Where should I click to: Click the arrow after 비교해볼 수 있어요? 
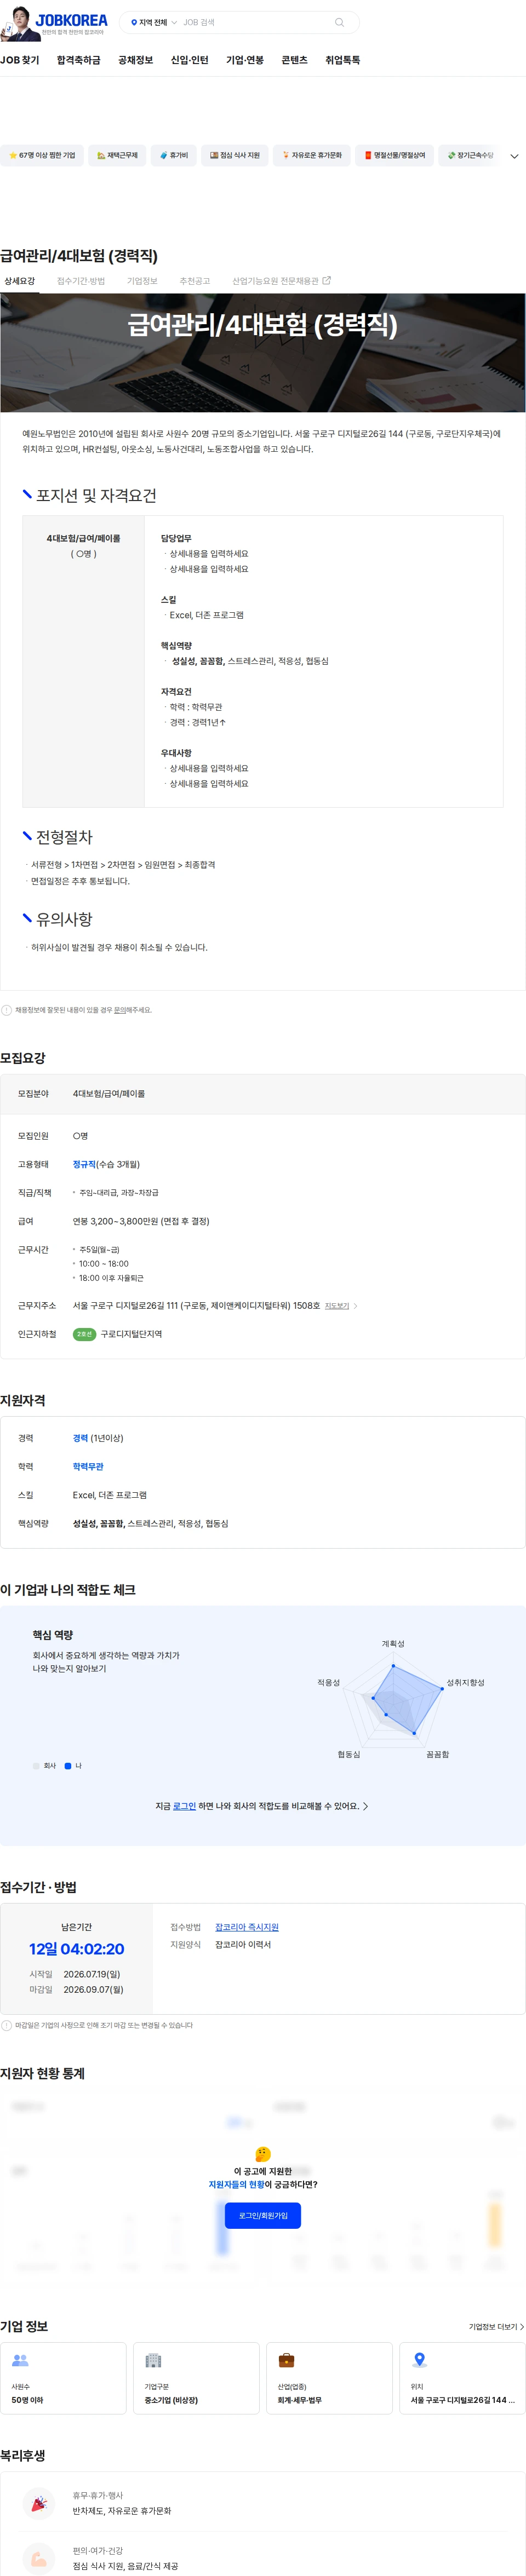click(365, 1806)
